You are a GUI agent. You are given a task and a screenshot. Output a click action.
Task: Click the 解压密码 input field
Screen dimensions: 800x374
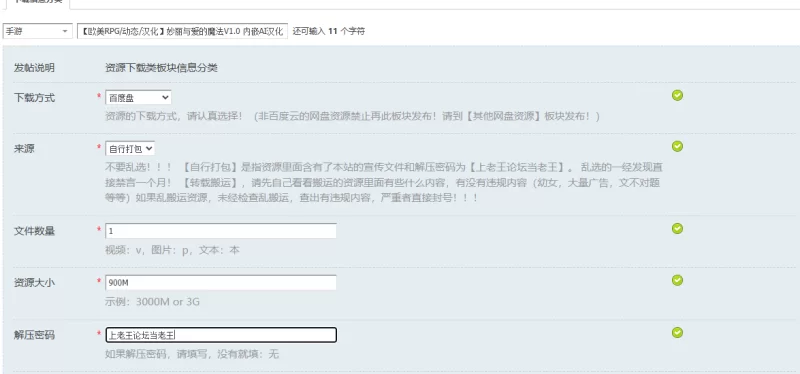coord(221,335)
